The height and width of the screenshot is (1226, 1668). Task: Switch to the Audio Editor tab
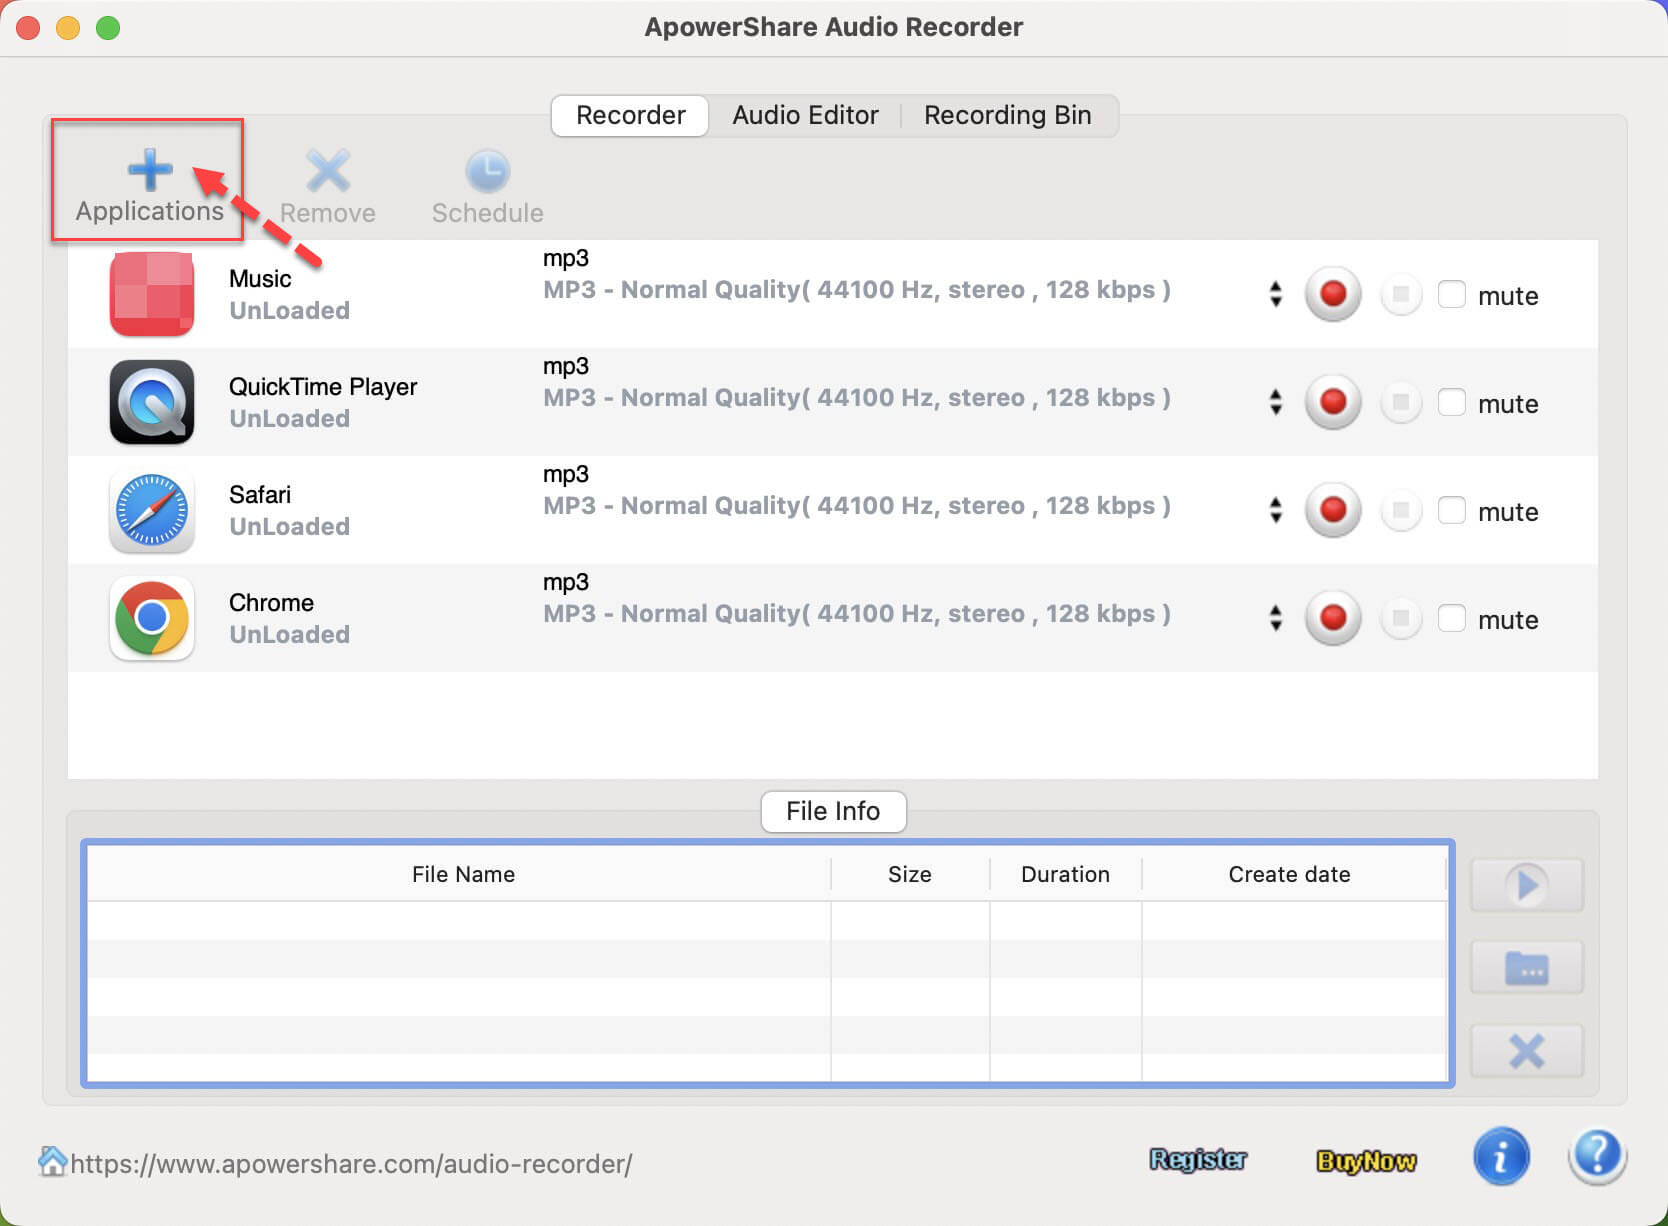click(x=804, y=115)
